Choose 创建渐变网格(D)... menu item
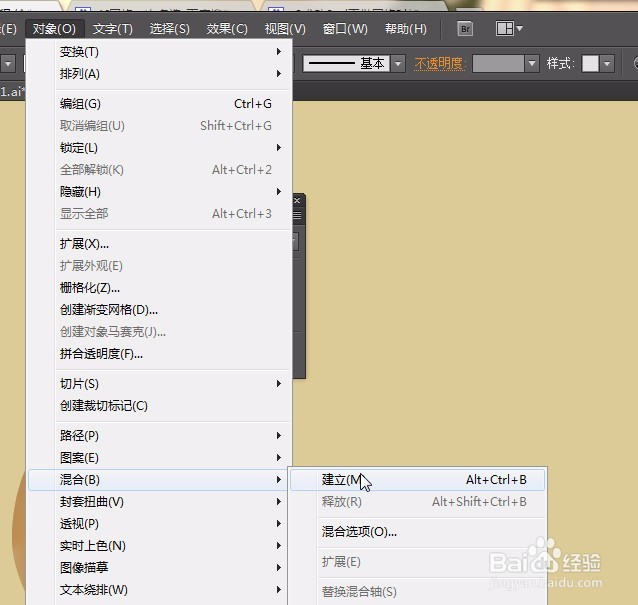The image size is (638, 605). (160, 310)
